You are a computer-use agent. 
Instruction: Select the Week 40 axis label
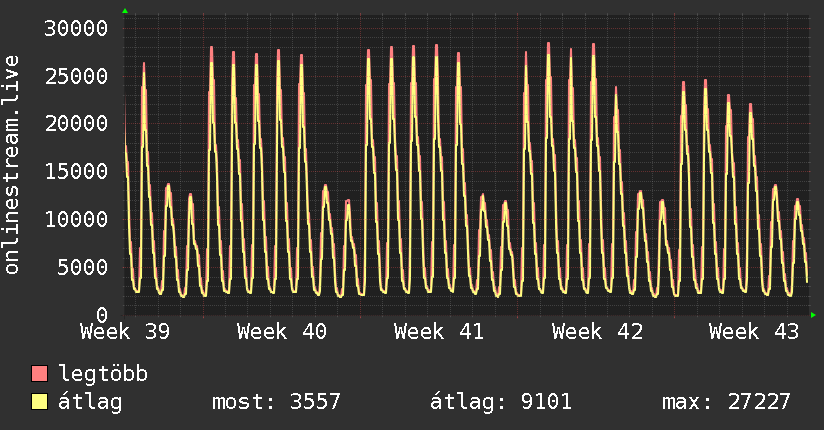coord(282,332)
